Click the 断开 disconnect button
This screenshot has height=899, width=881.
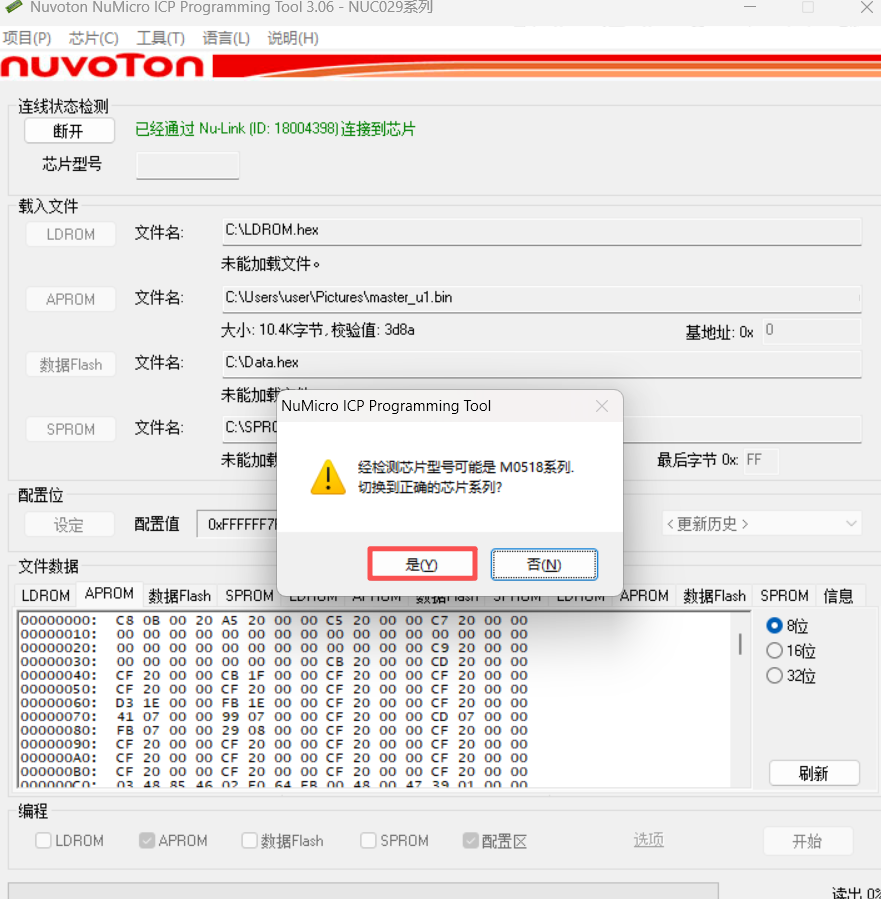pyautogui.click(x=69, y=131)
